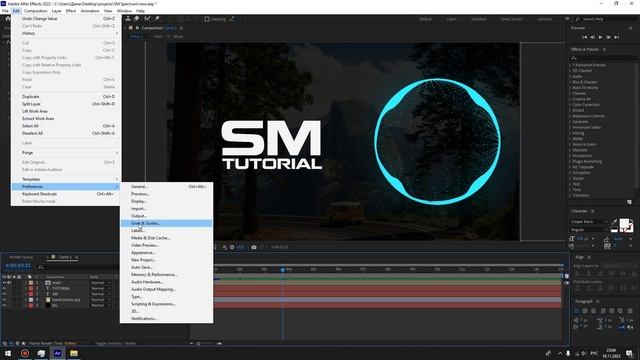Open the Purge submenu
Image resolution: width=640 pixels, height=360 pixels.
coord(66,153)
